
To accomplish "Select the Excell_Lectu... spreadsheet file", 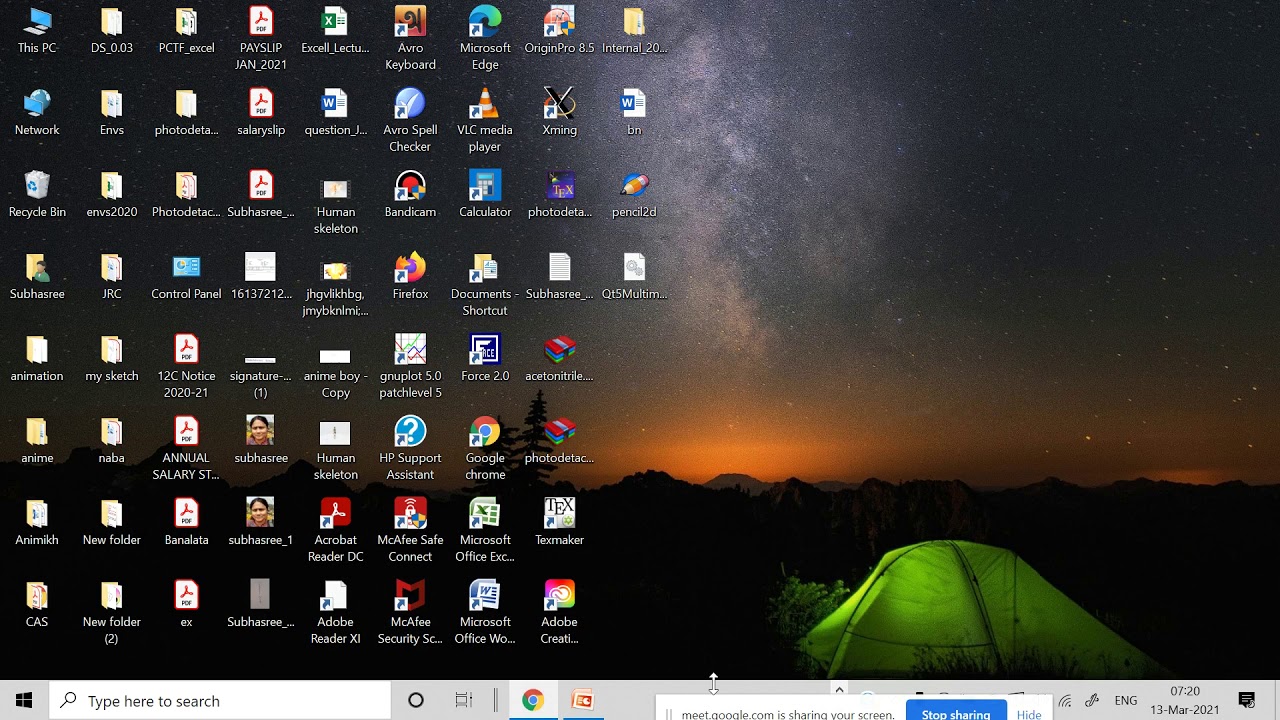I will pyautogui.click(x=335, y=31).
